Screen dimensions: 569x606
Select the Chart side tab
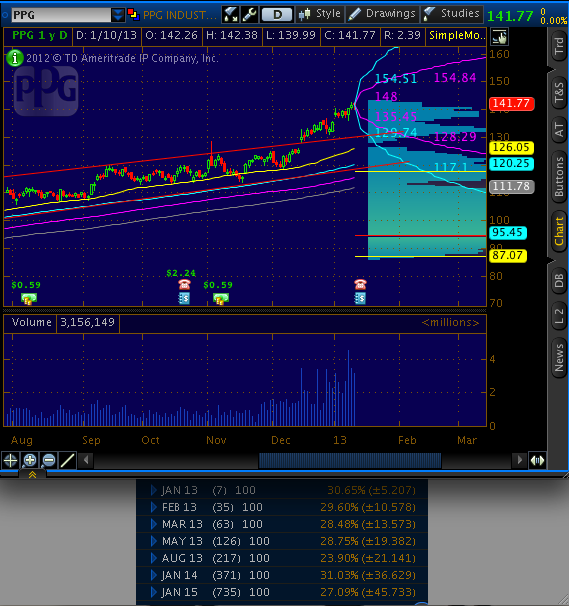coord(559,231)
